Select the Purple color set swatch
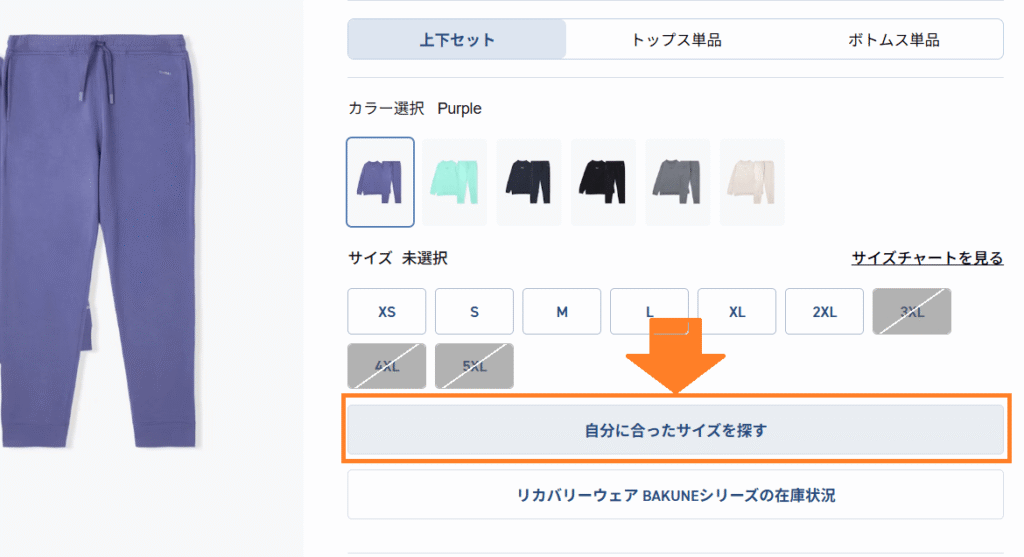 (380, 182)
